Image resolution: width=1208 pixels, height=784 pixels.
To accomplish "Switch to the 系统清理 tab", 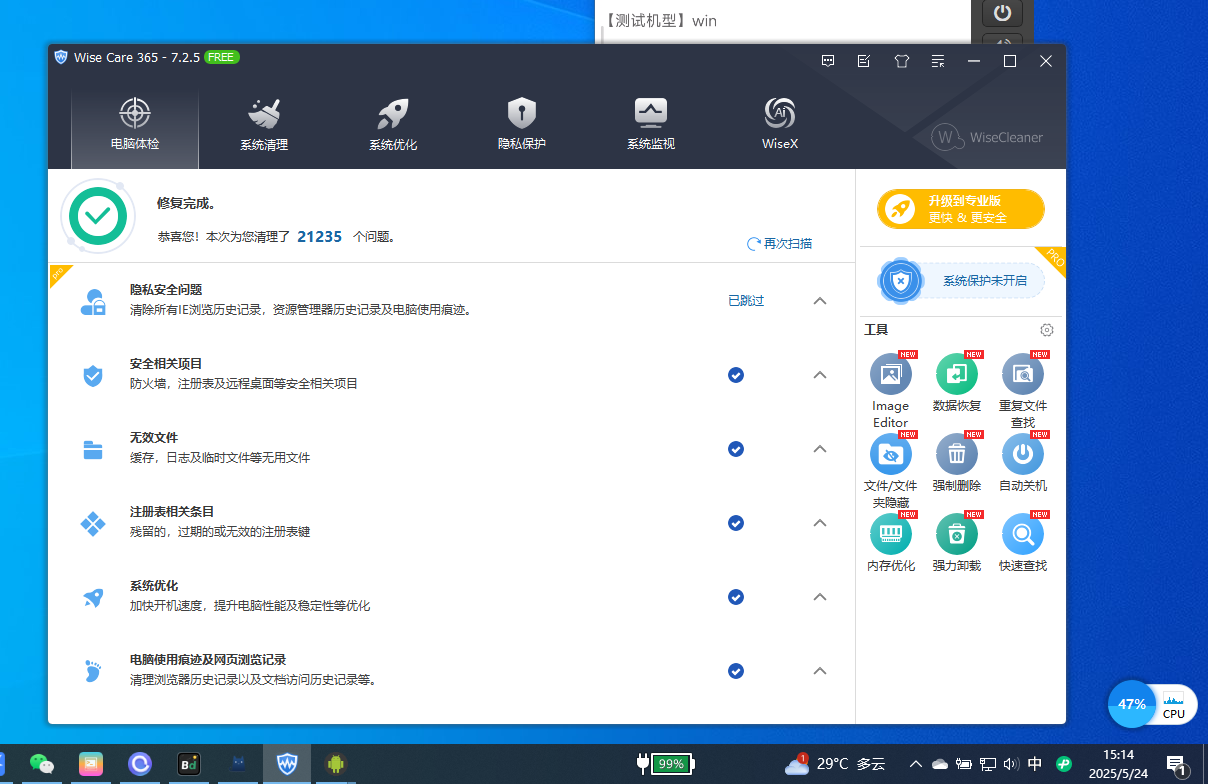I will coord(264,124).
